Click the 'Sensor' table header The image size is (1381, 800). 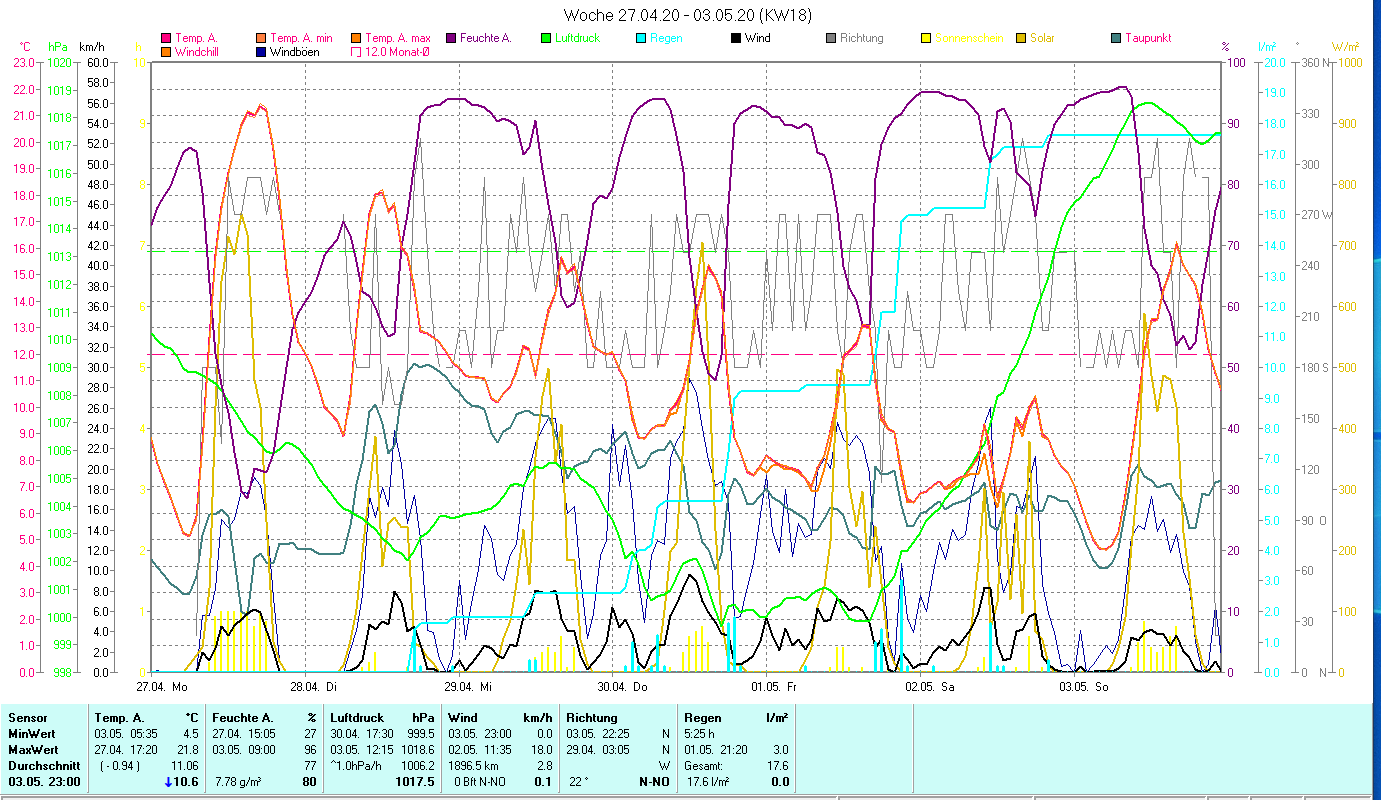27,718
